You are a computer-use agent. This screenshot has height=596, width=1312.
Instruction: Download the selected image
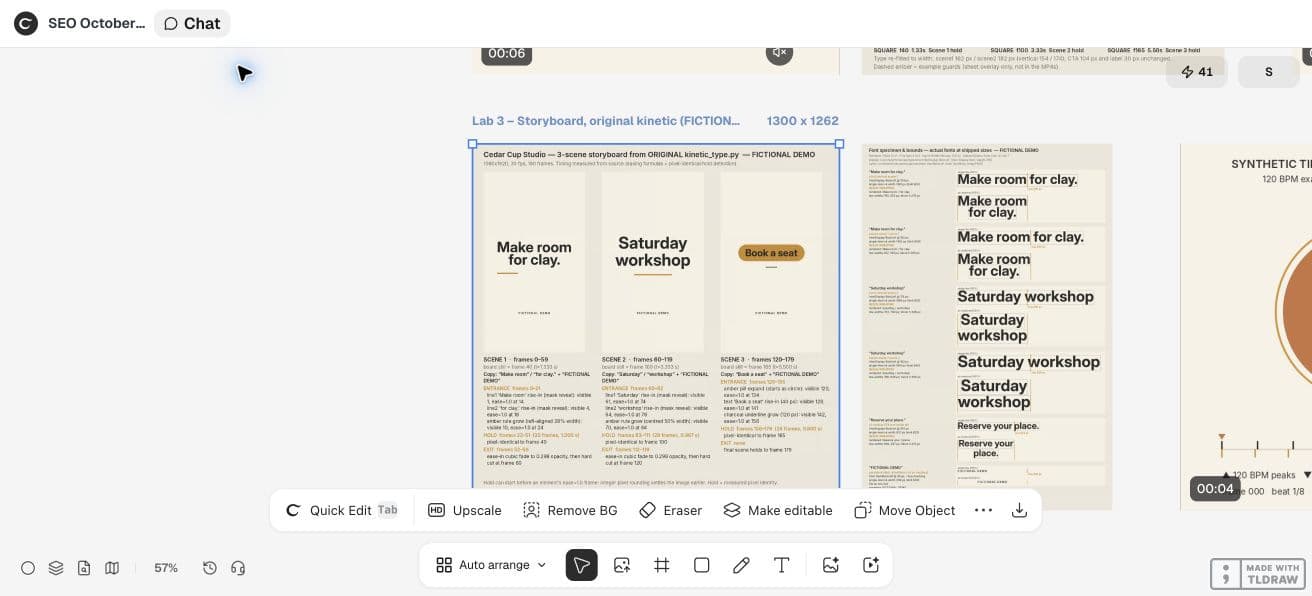(1019, 510)
